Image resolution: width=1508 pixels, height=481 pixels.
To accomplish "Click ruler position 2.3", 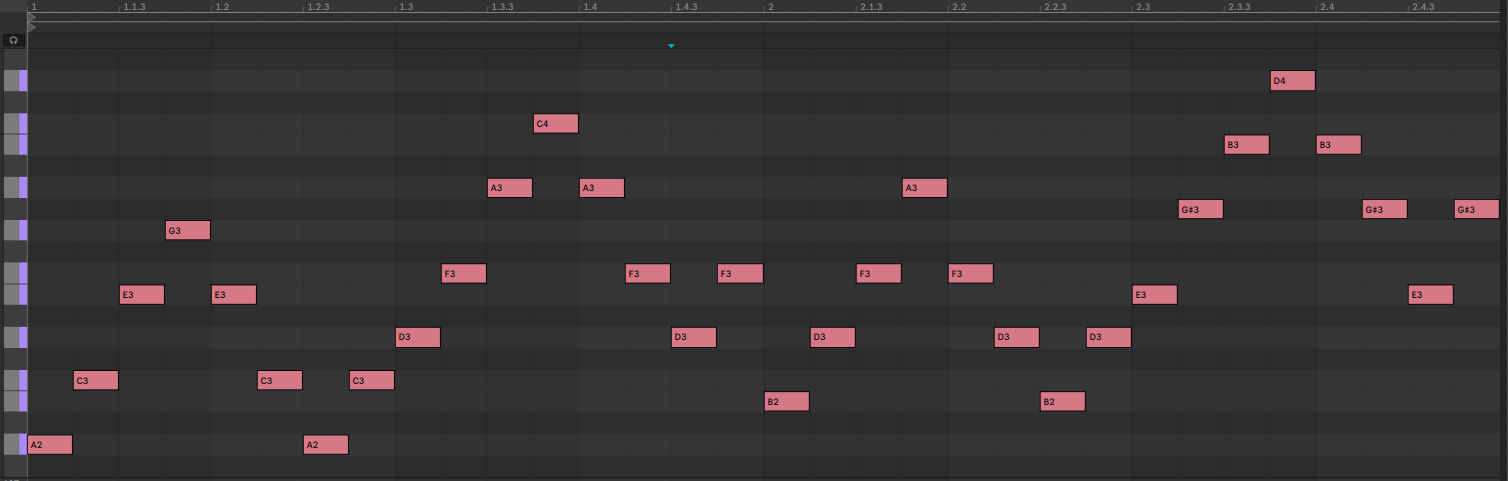I will 1142,7.
